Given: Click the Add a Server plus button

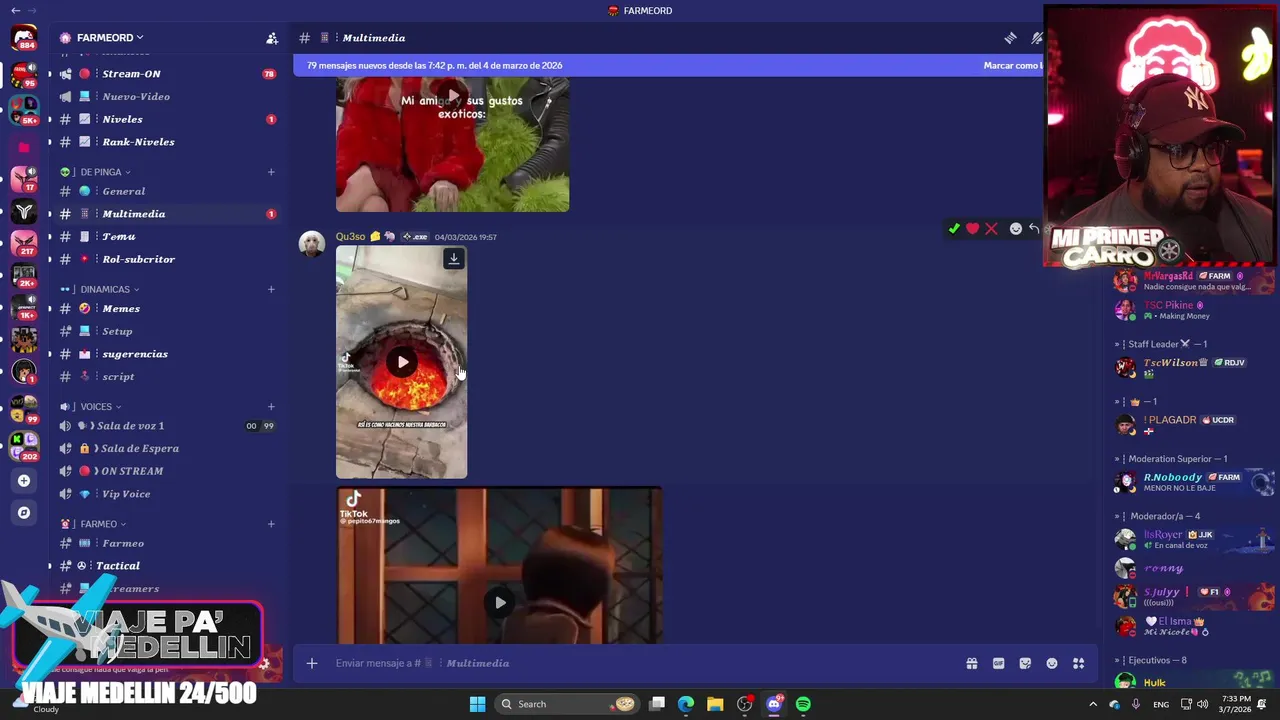Looking at the screenshot, I should pos(24,480).
